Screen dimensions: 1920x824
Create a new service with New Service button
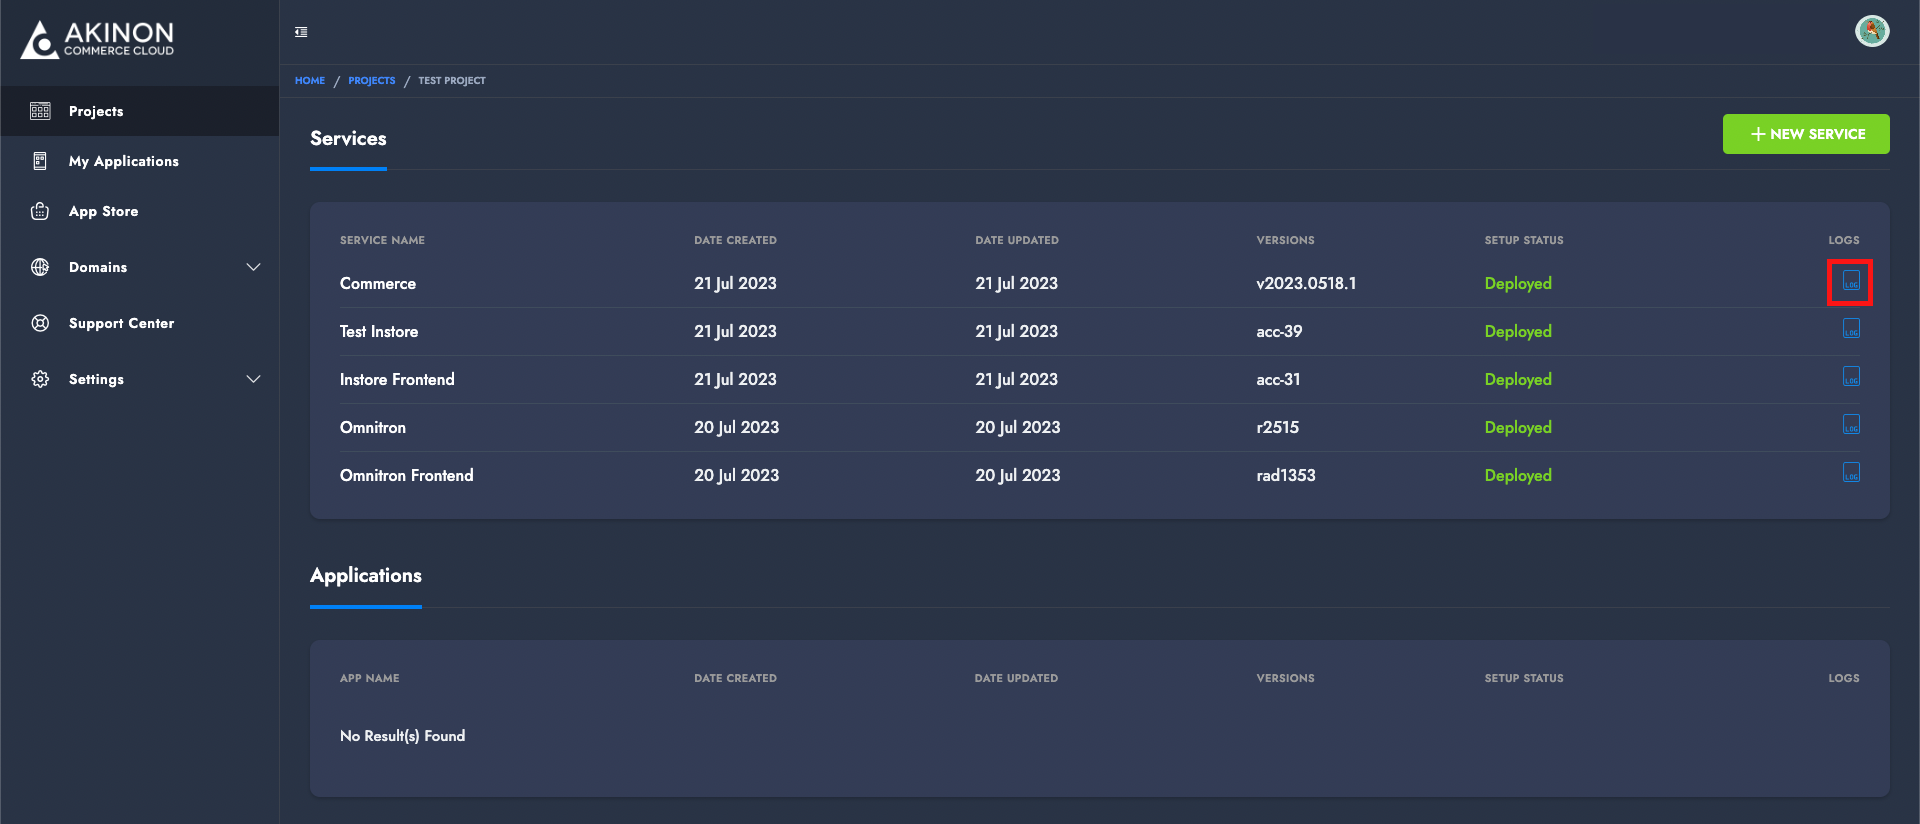(x=1805, y=134)
